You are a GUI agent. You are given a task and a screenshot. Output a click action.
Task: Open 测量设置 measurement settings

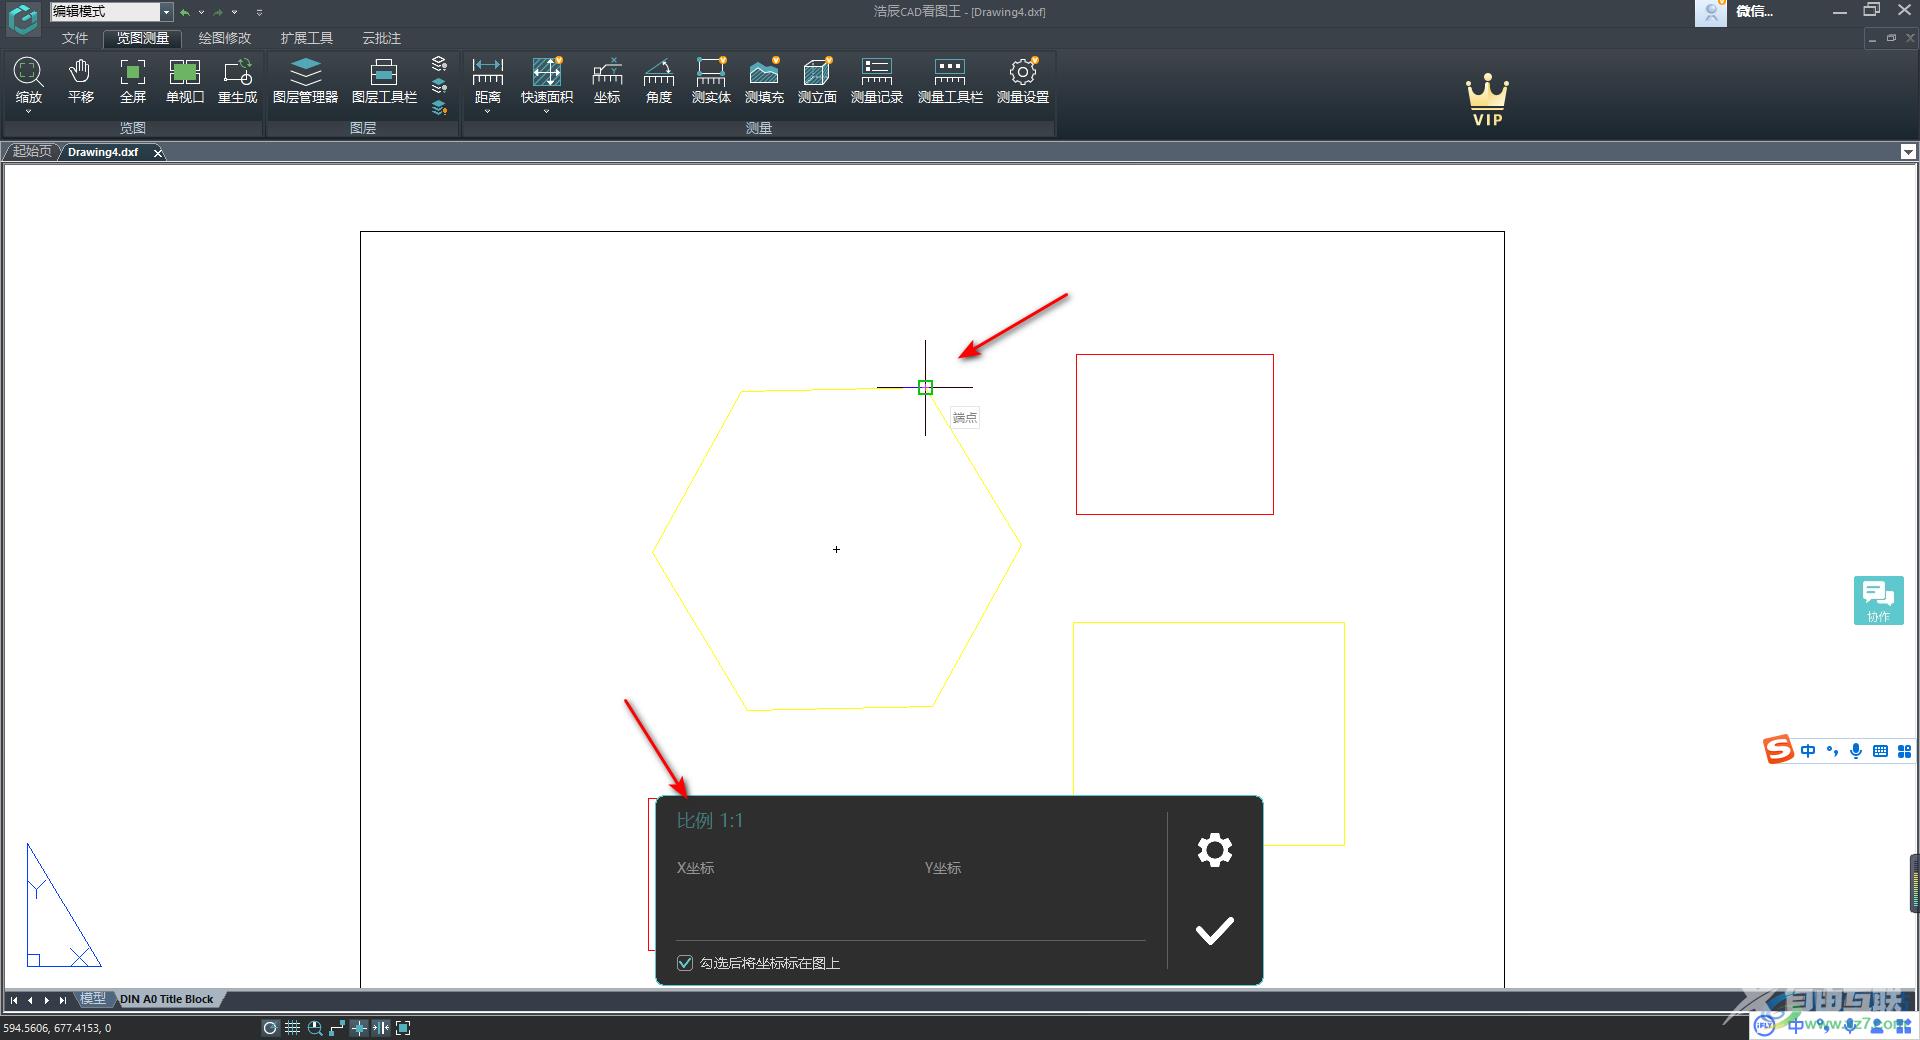1023,80
